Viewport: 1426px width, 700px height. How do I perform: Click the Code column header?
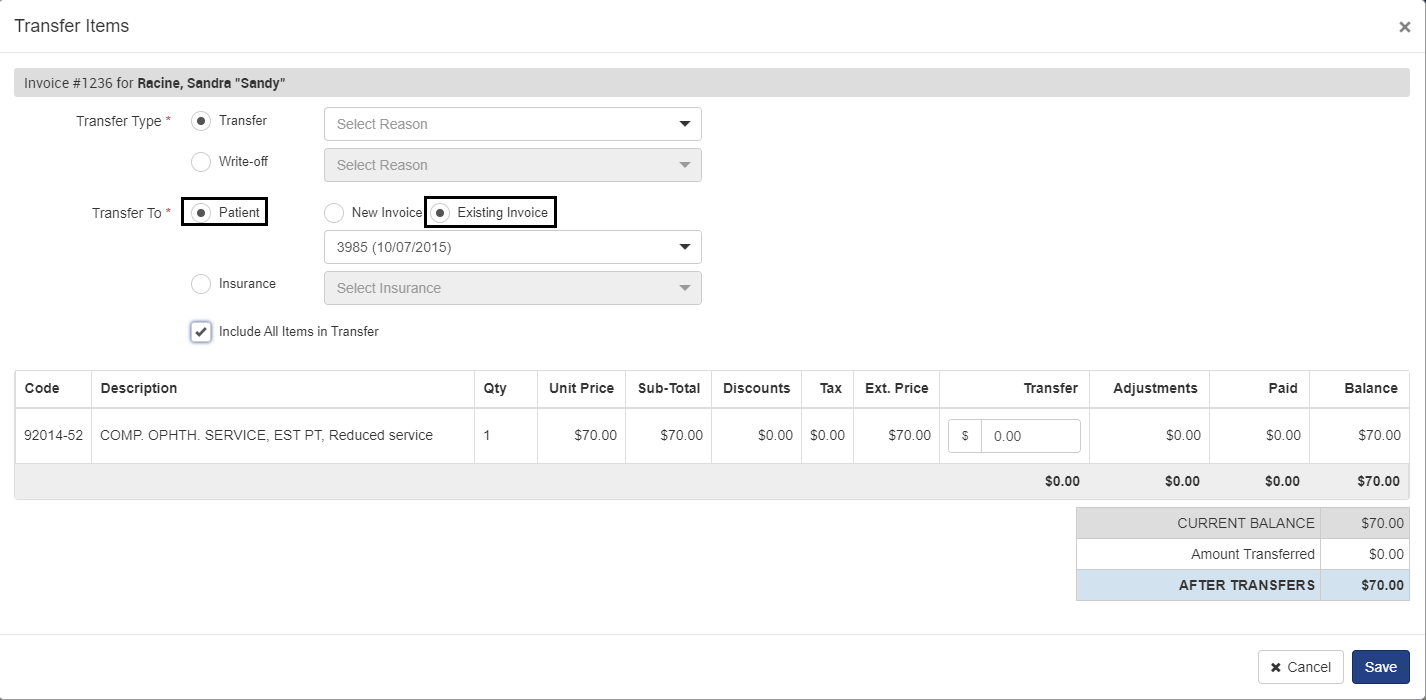pyautogui.click(x=42, y=388)
